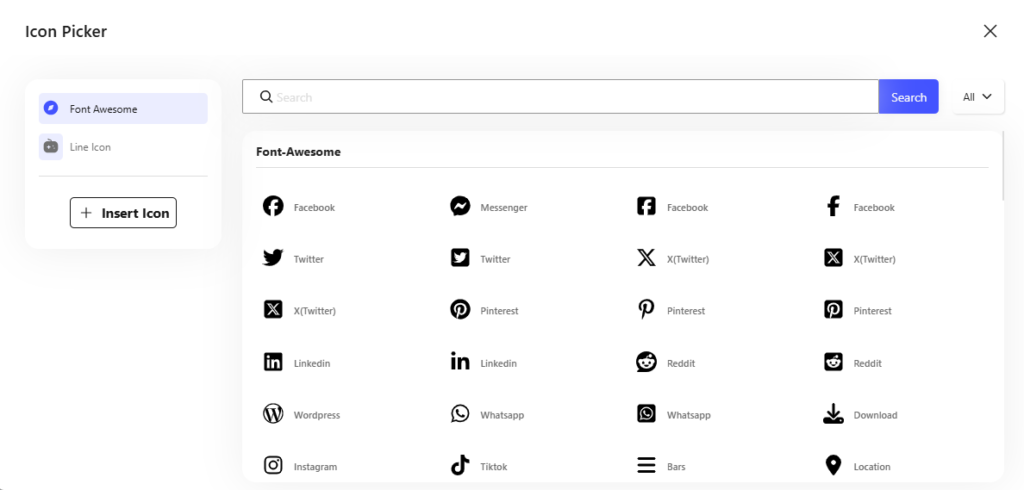1024x490 pixels.
Task: Select the Tiktok icon
Action: (x=460, y=465)
